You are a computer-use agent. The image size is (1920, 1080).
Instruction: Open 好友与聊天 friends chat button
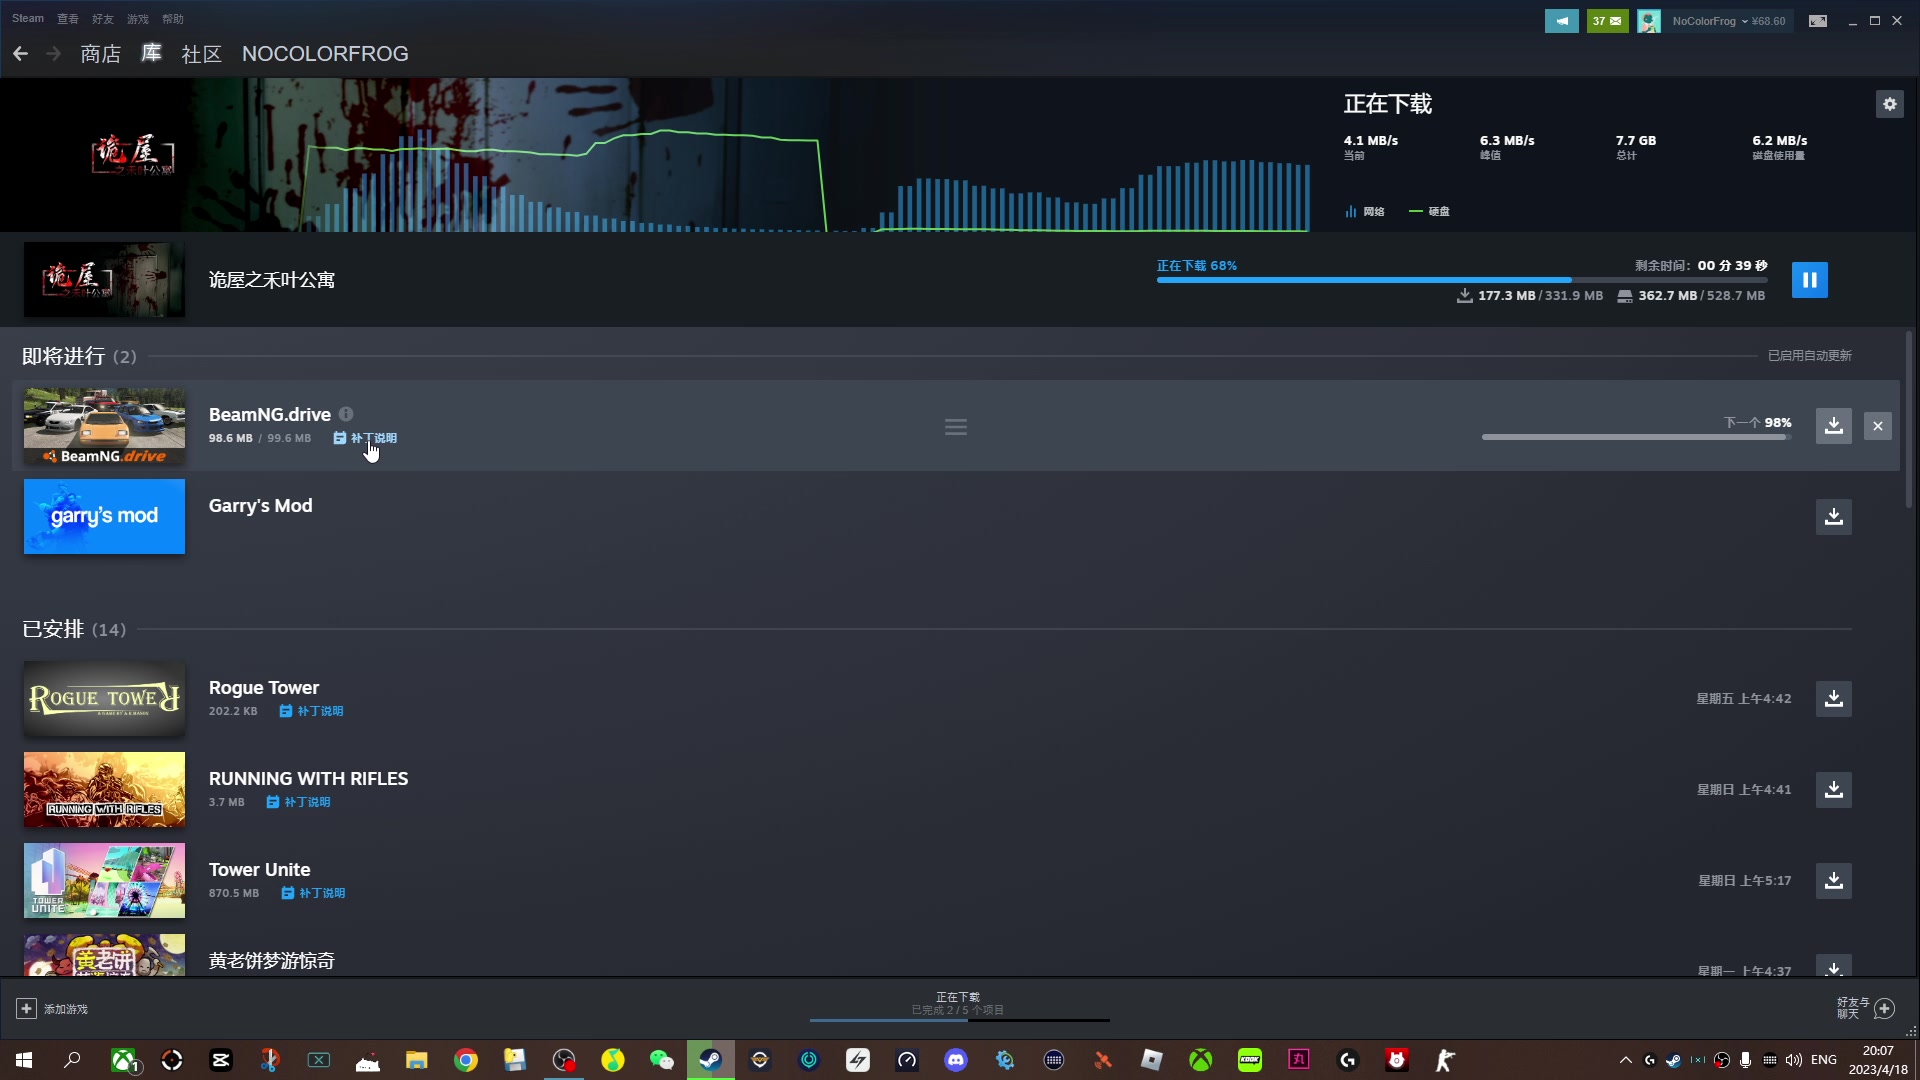(x=1866, y=1008)
